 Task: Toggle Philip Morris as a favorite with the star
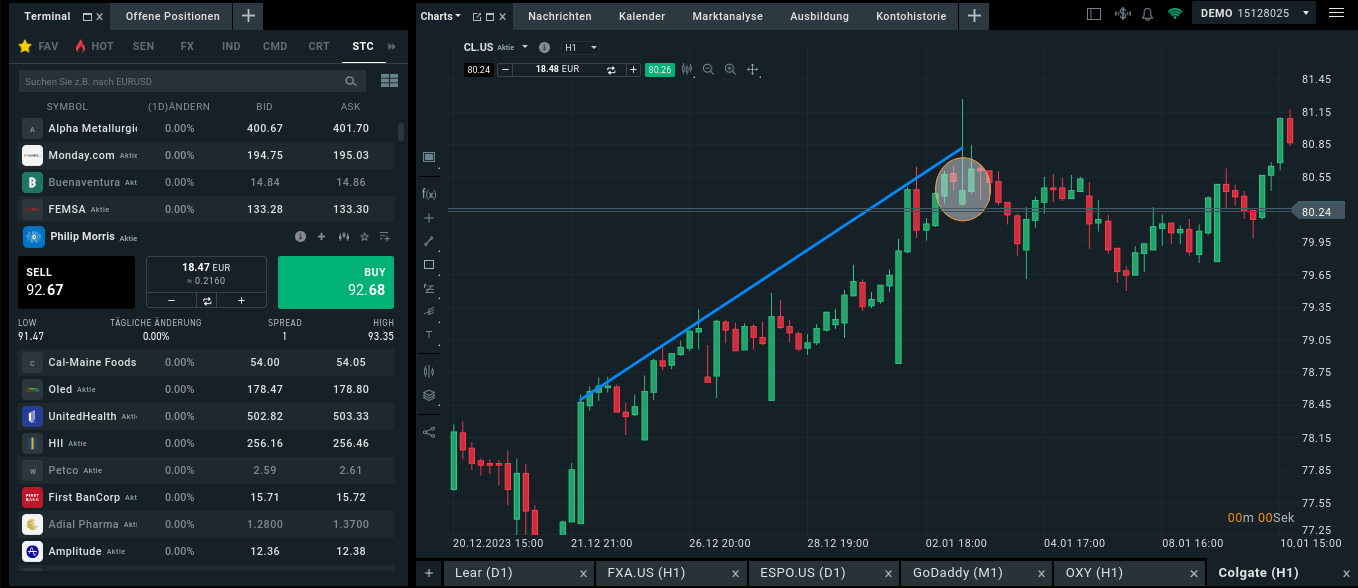click(x=365, y=236)
